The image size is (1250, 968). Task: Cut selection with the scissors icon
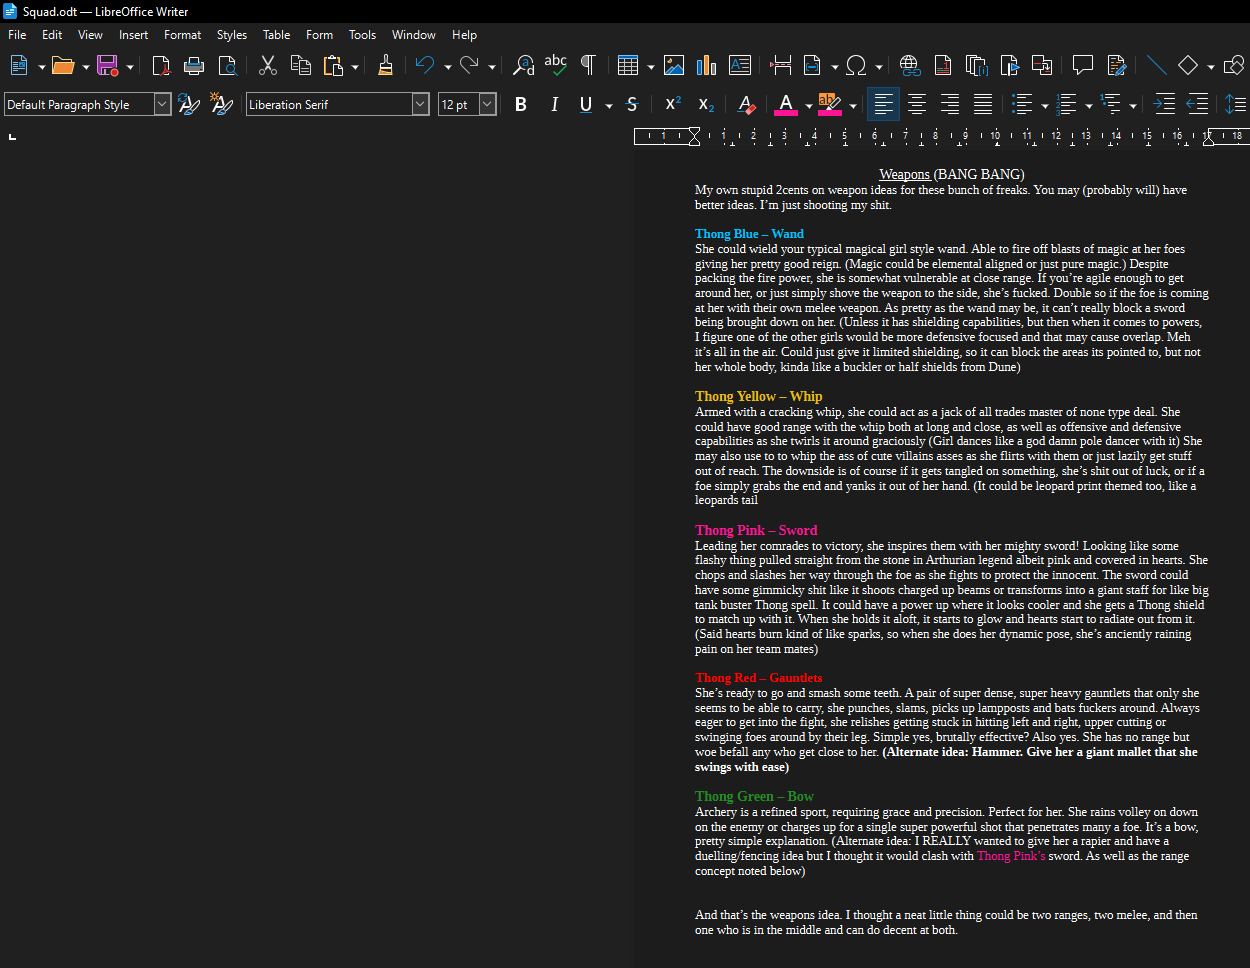268,65
